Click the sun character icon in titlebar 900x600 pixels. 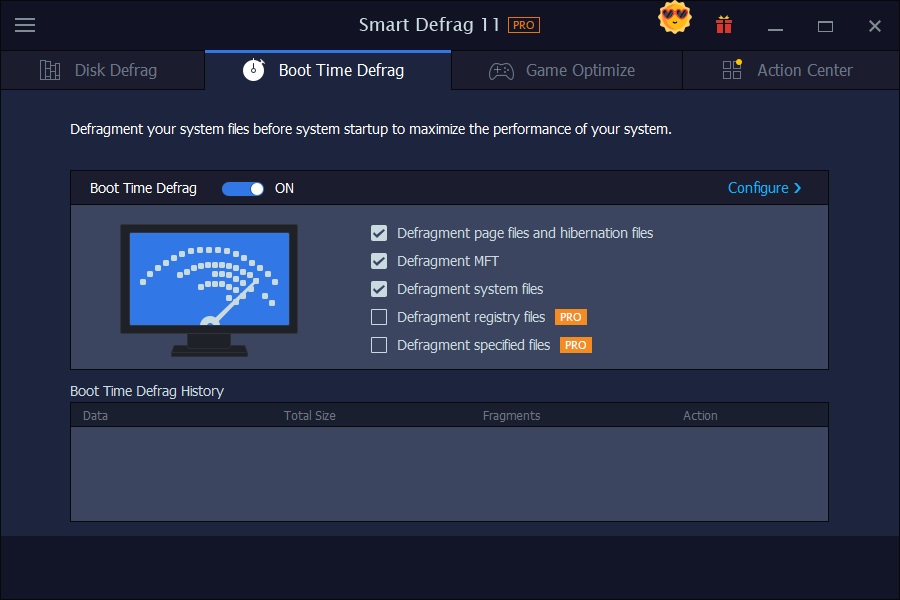[675, 18]
